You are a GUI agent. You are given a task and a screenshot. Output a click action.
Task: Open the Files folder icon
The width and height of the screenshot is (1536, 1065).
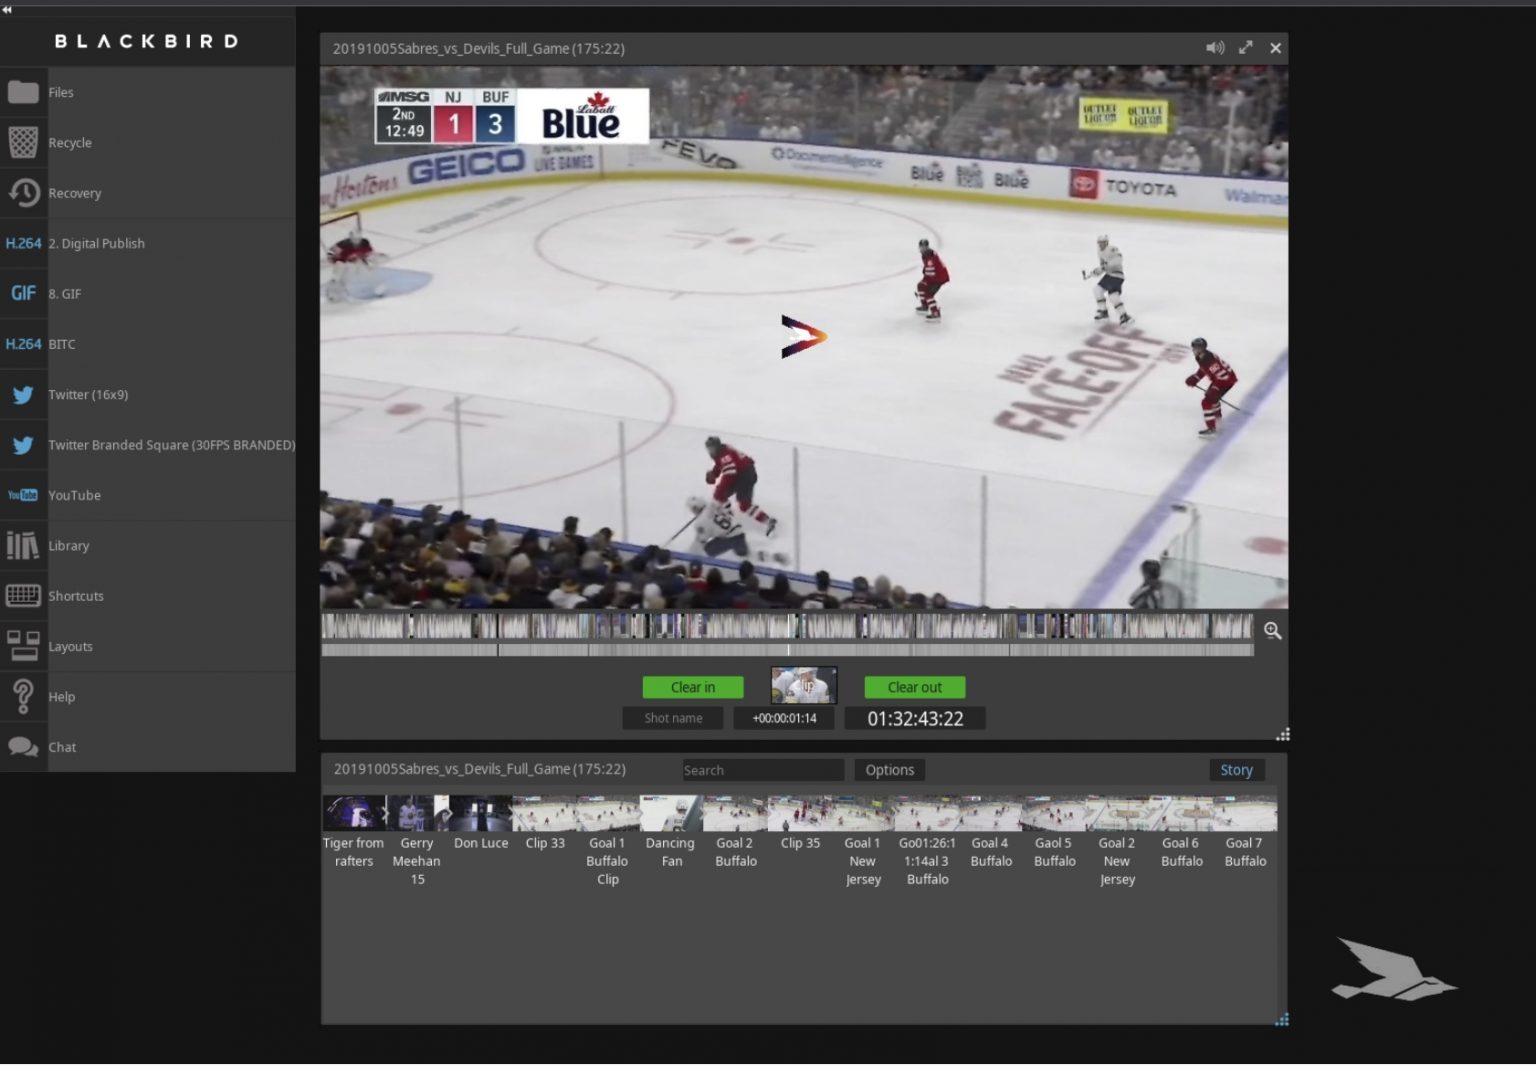coord(23,92)
